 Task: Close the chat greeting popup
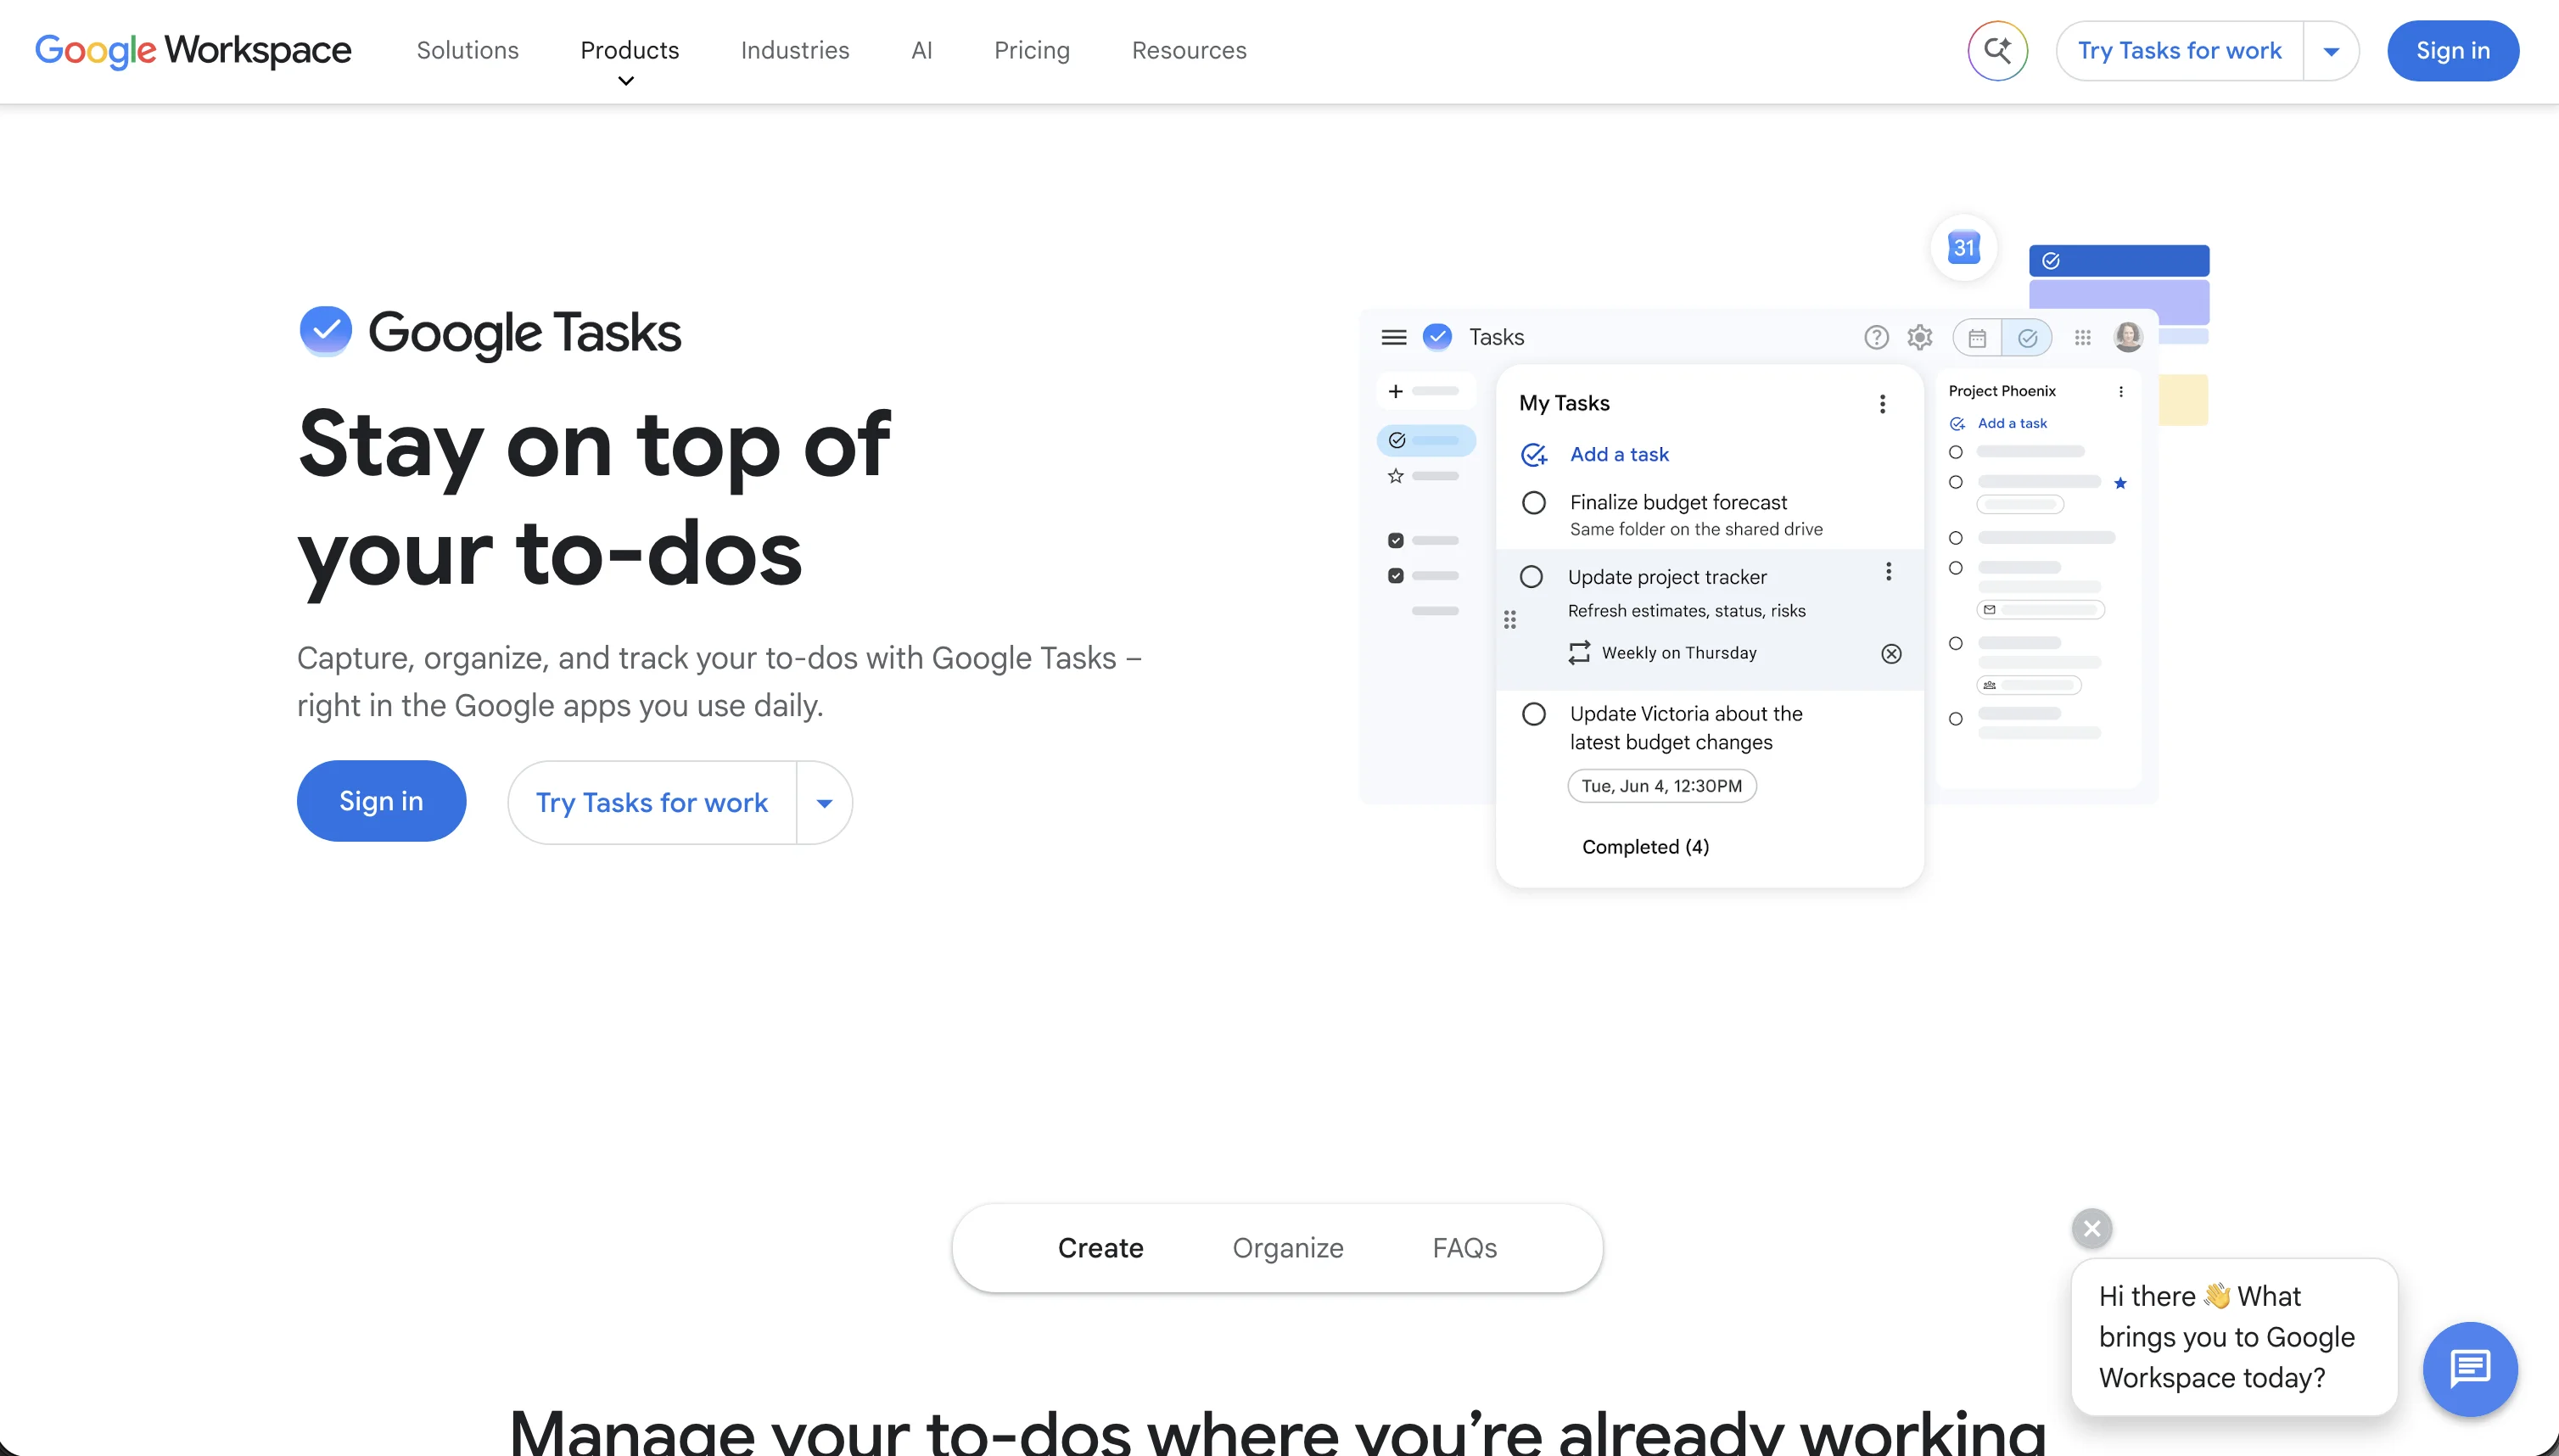point(2091,1228)
